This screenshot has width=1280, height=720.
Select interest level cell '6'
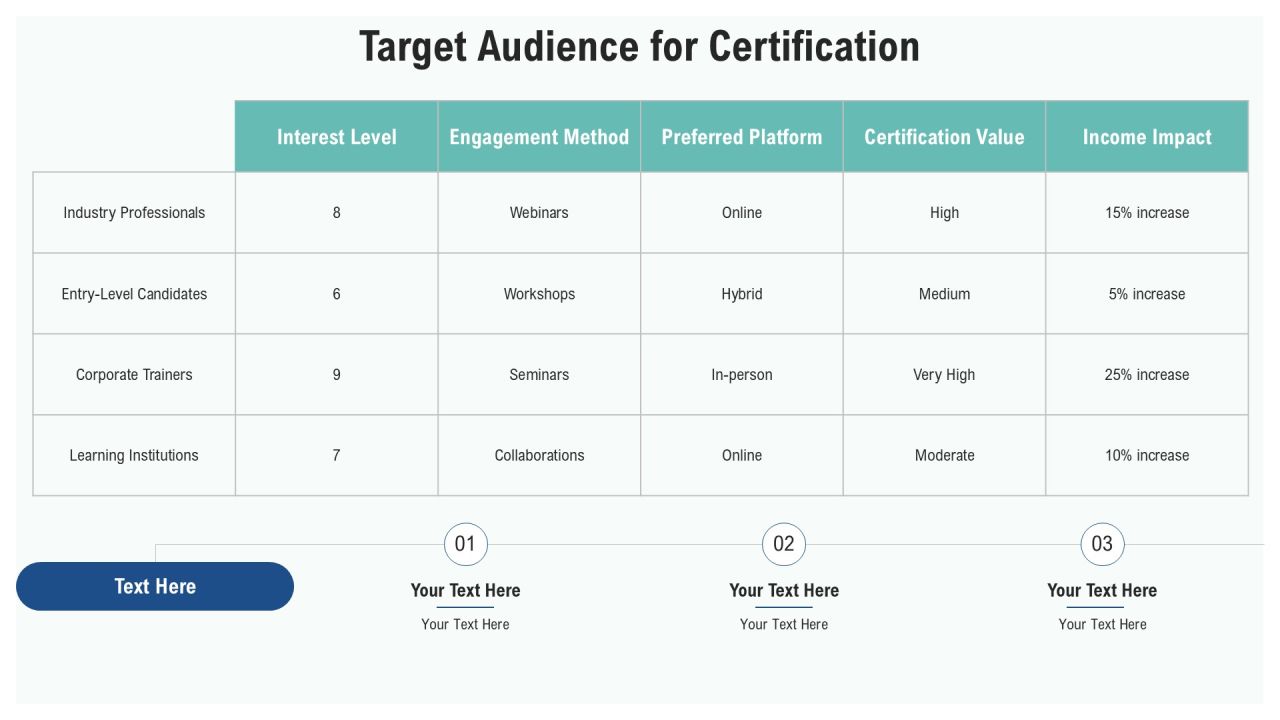[337, 294]
